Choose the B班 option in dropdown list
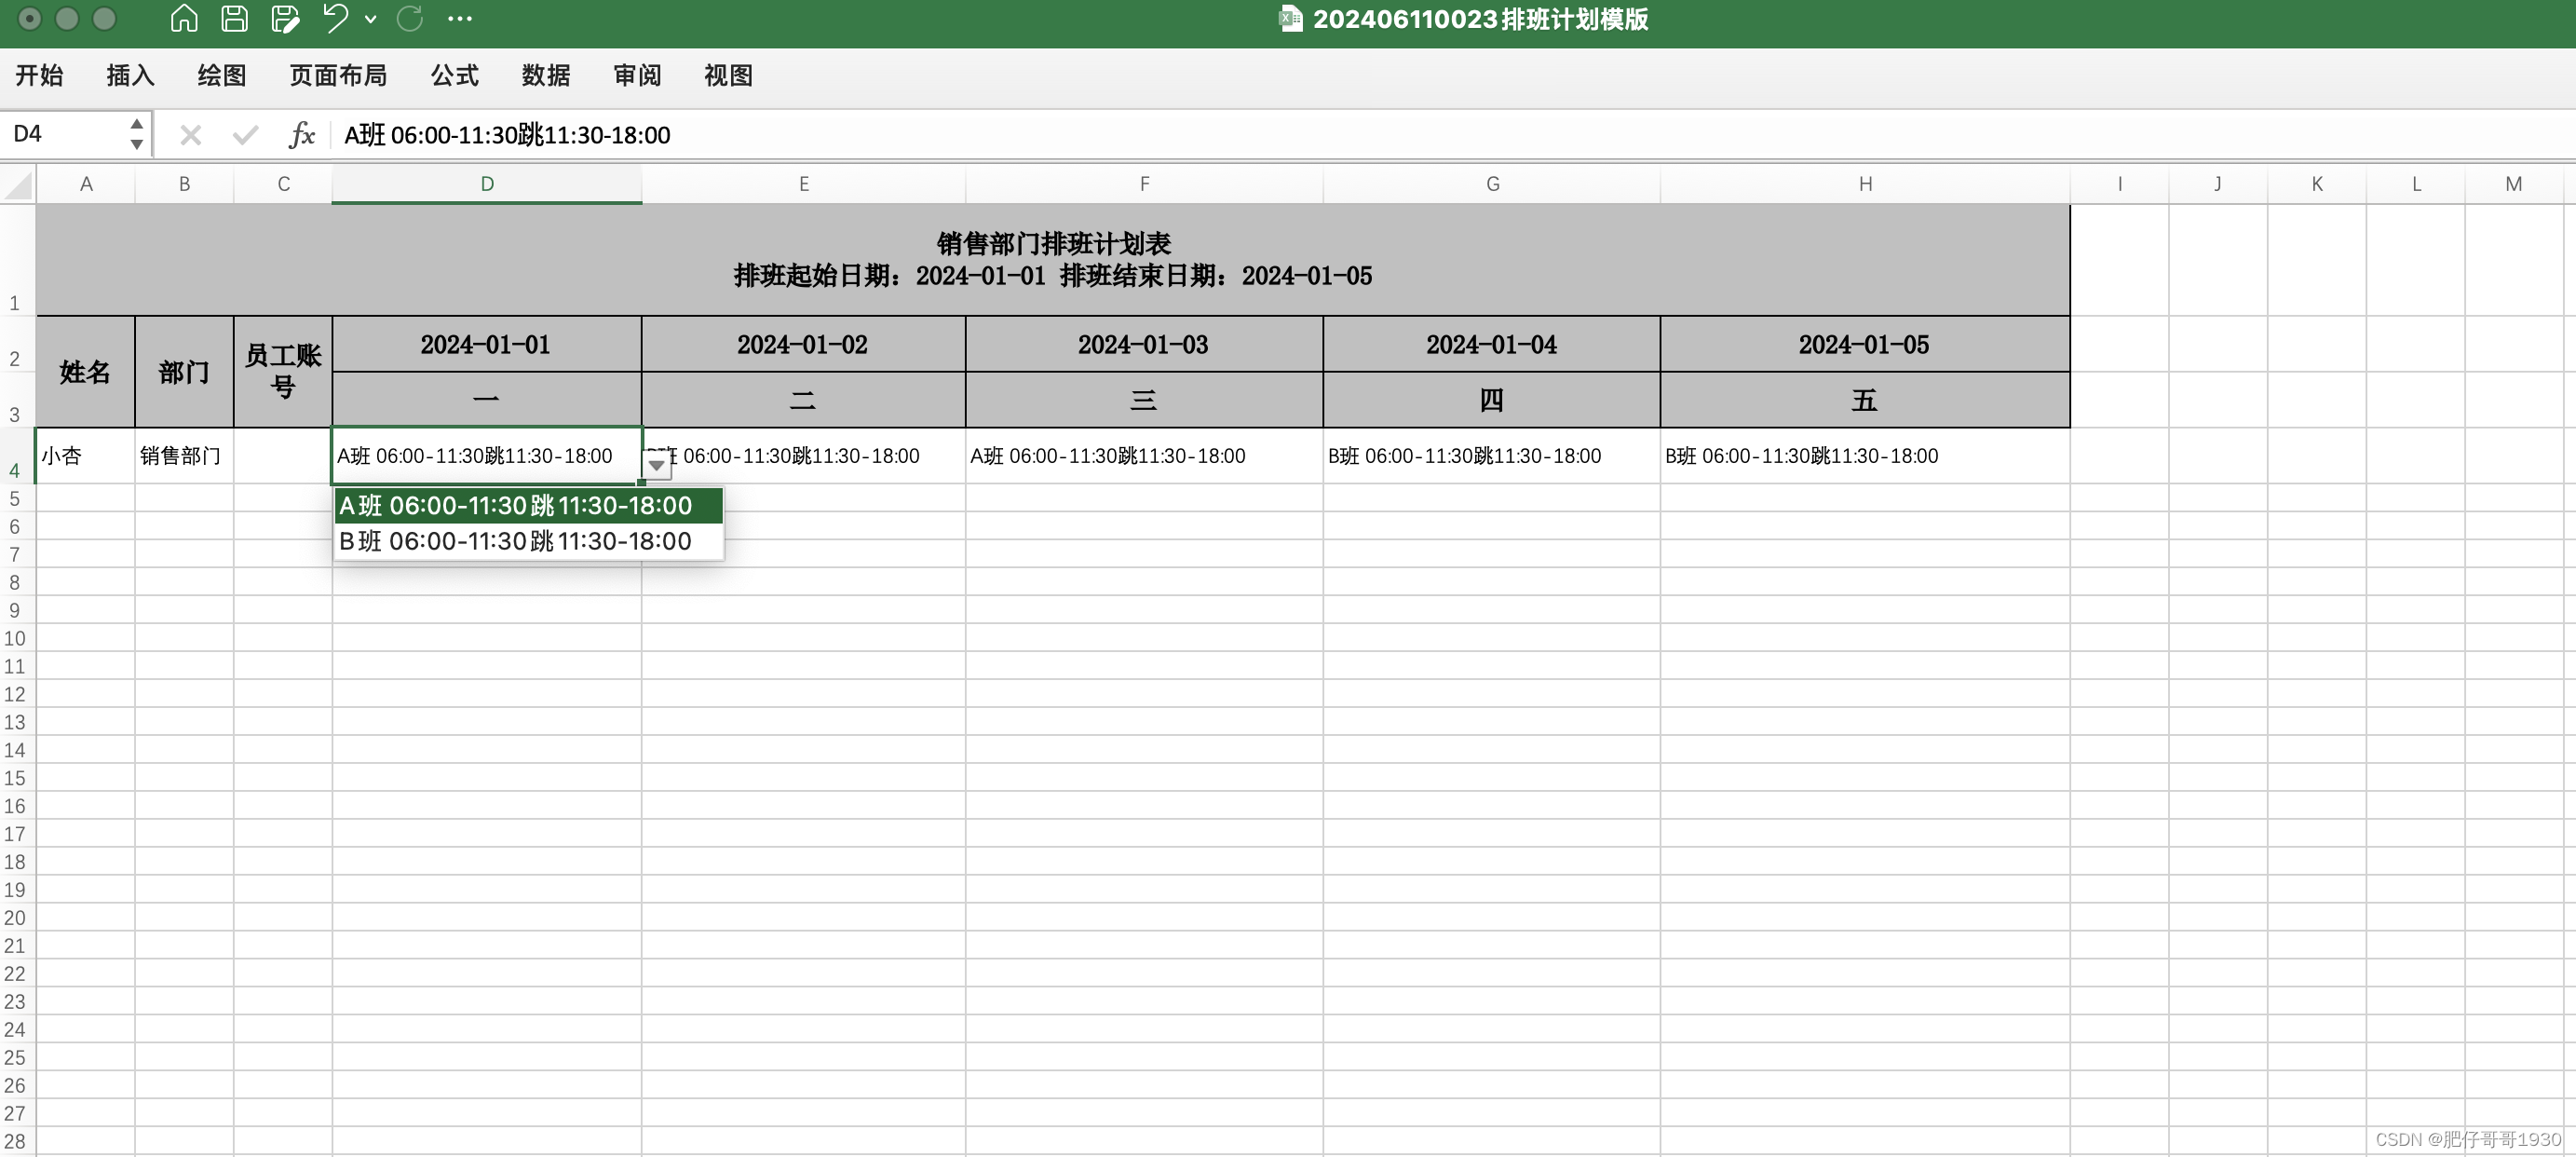The width and height of the screenshot is (2576, 1157). pyautogui.click(x=528, y=541)
